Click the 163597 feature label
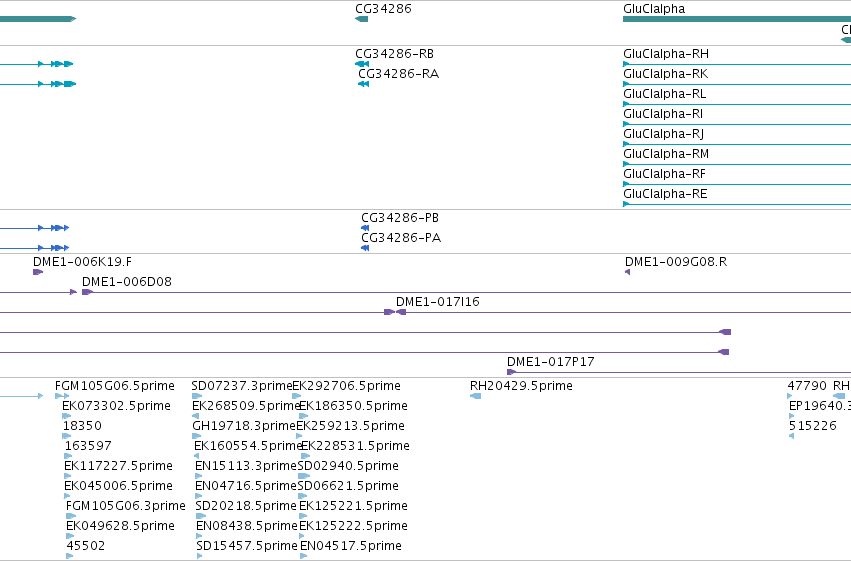 [x=88, y=446]
